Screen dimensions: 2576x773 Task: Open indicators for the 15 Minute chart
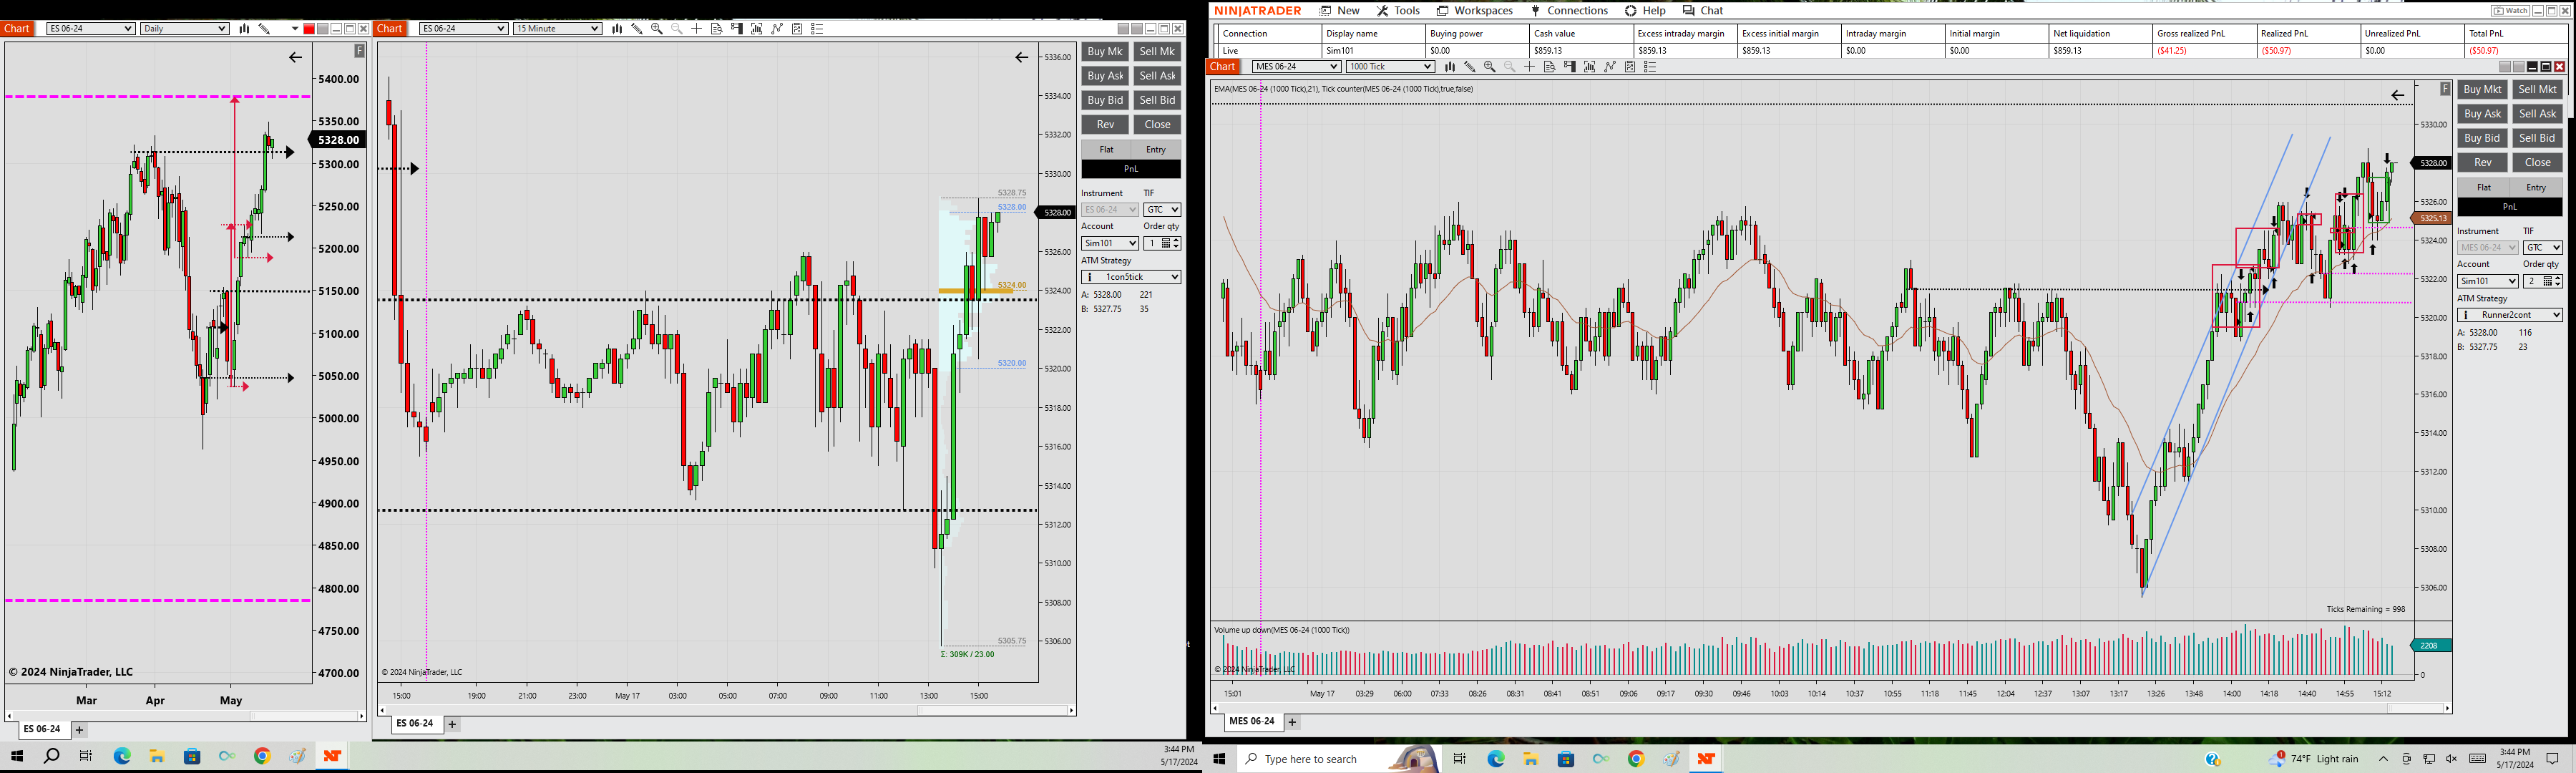(x=757, y=29)
